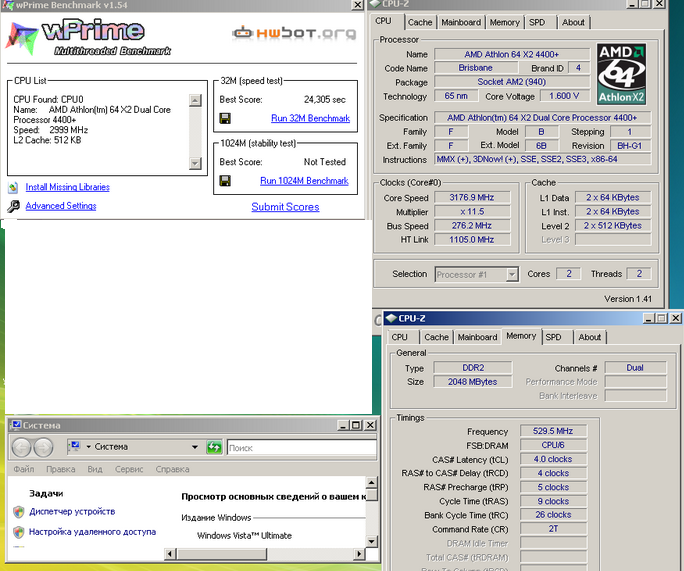Switch to Mainboard tab in upper CPU-Z window

click(x=461, y=22)
